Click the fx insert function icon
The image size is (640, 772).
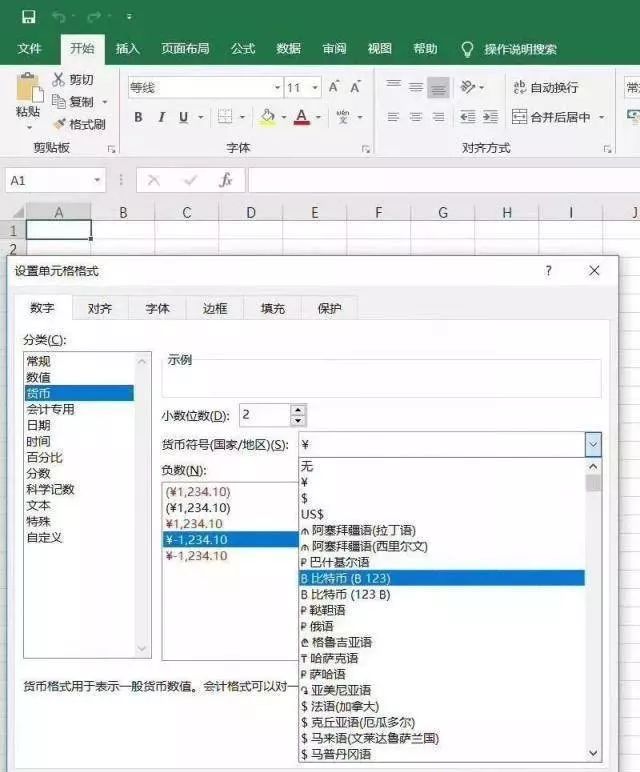point(225,180)
